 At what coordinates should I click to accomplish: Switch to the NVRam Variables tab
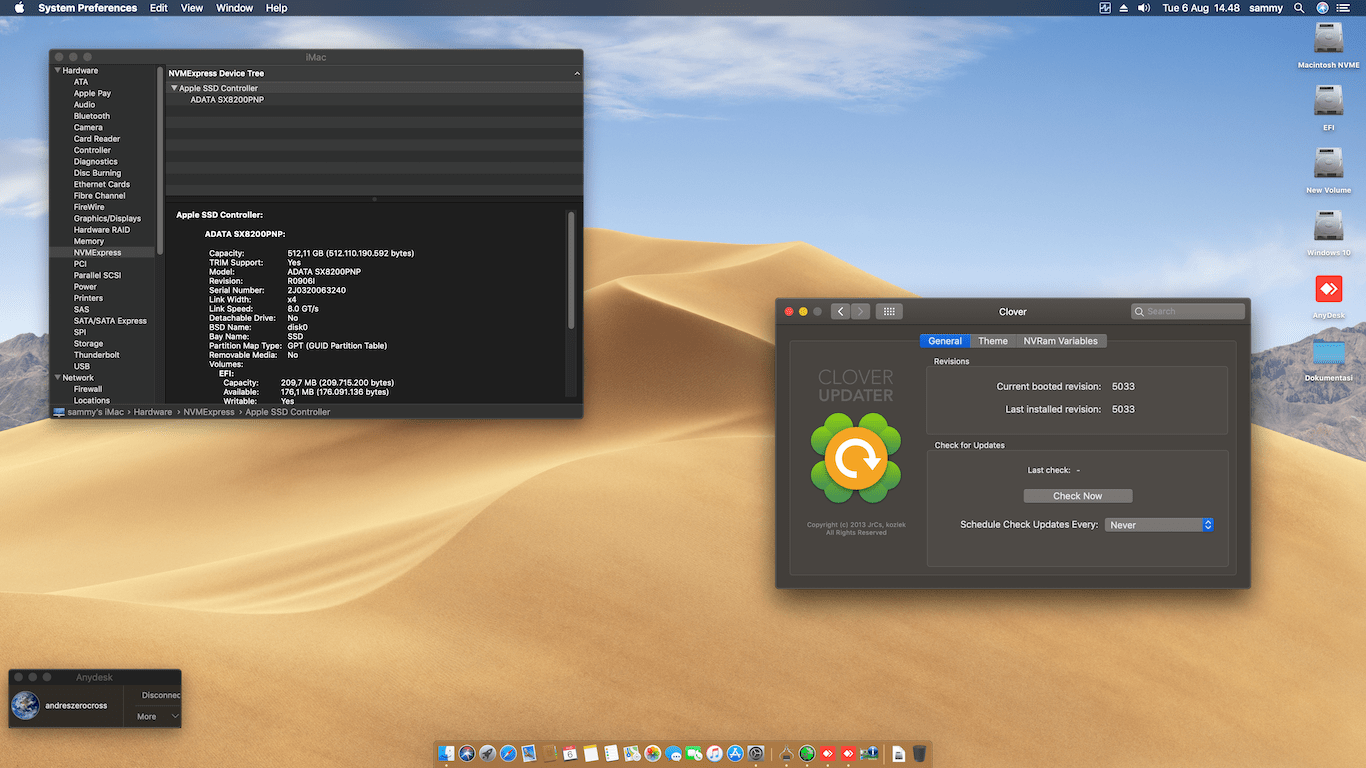[1060, 341]
